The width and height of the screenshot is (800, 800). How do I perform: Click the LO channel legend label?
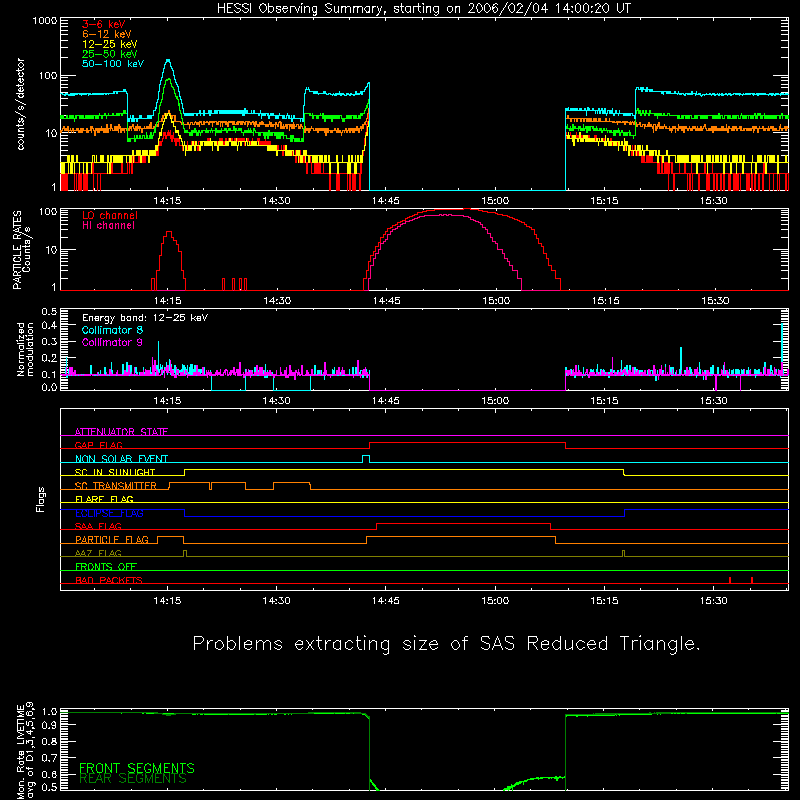(110, 215)
